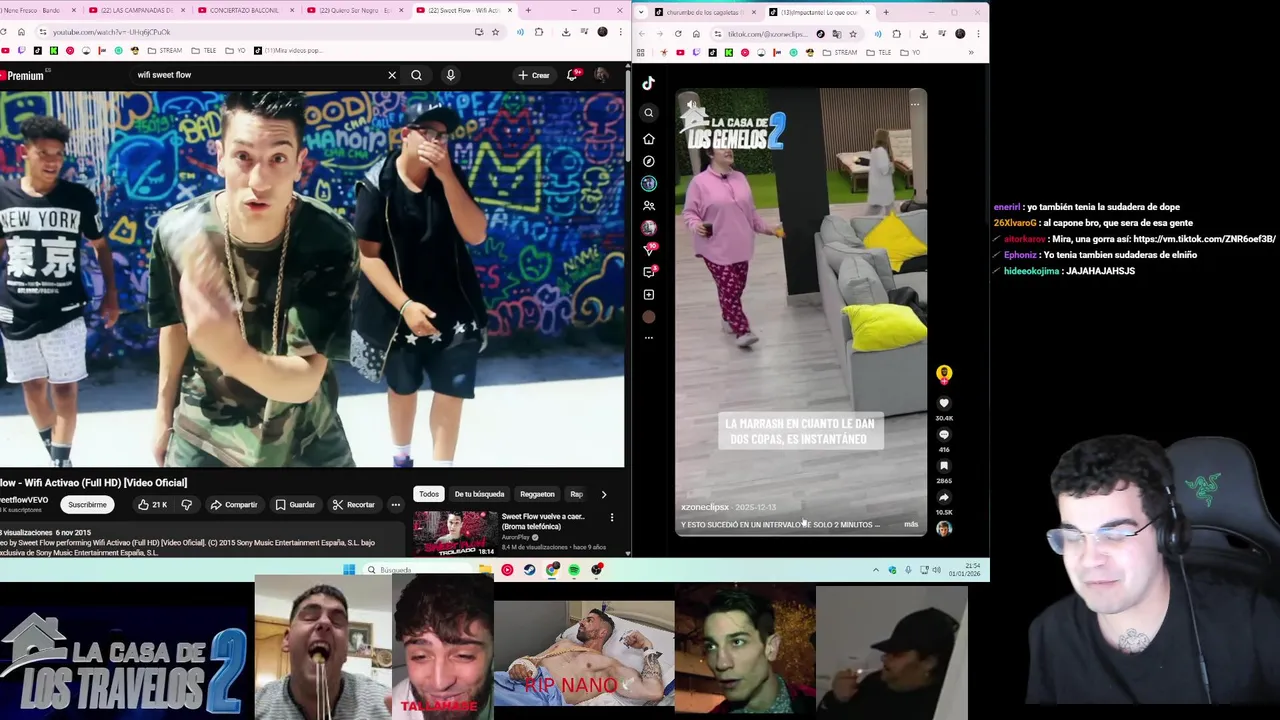This screenshot has width=1280, height=720.
Task: Go to TikTok Home (Para ti) icon
Action: coord(648,139)
